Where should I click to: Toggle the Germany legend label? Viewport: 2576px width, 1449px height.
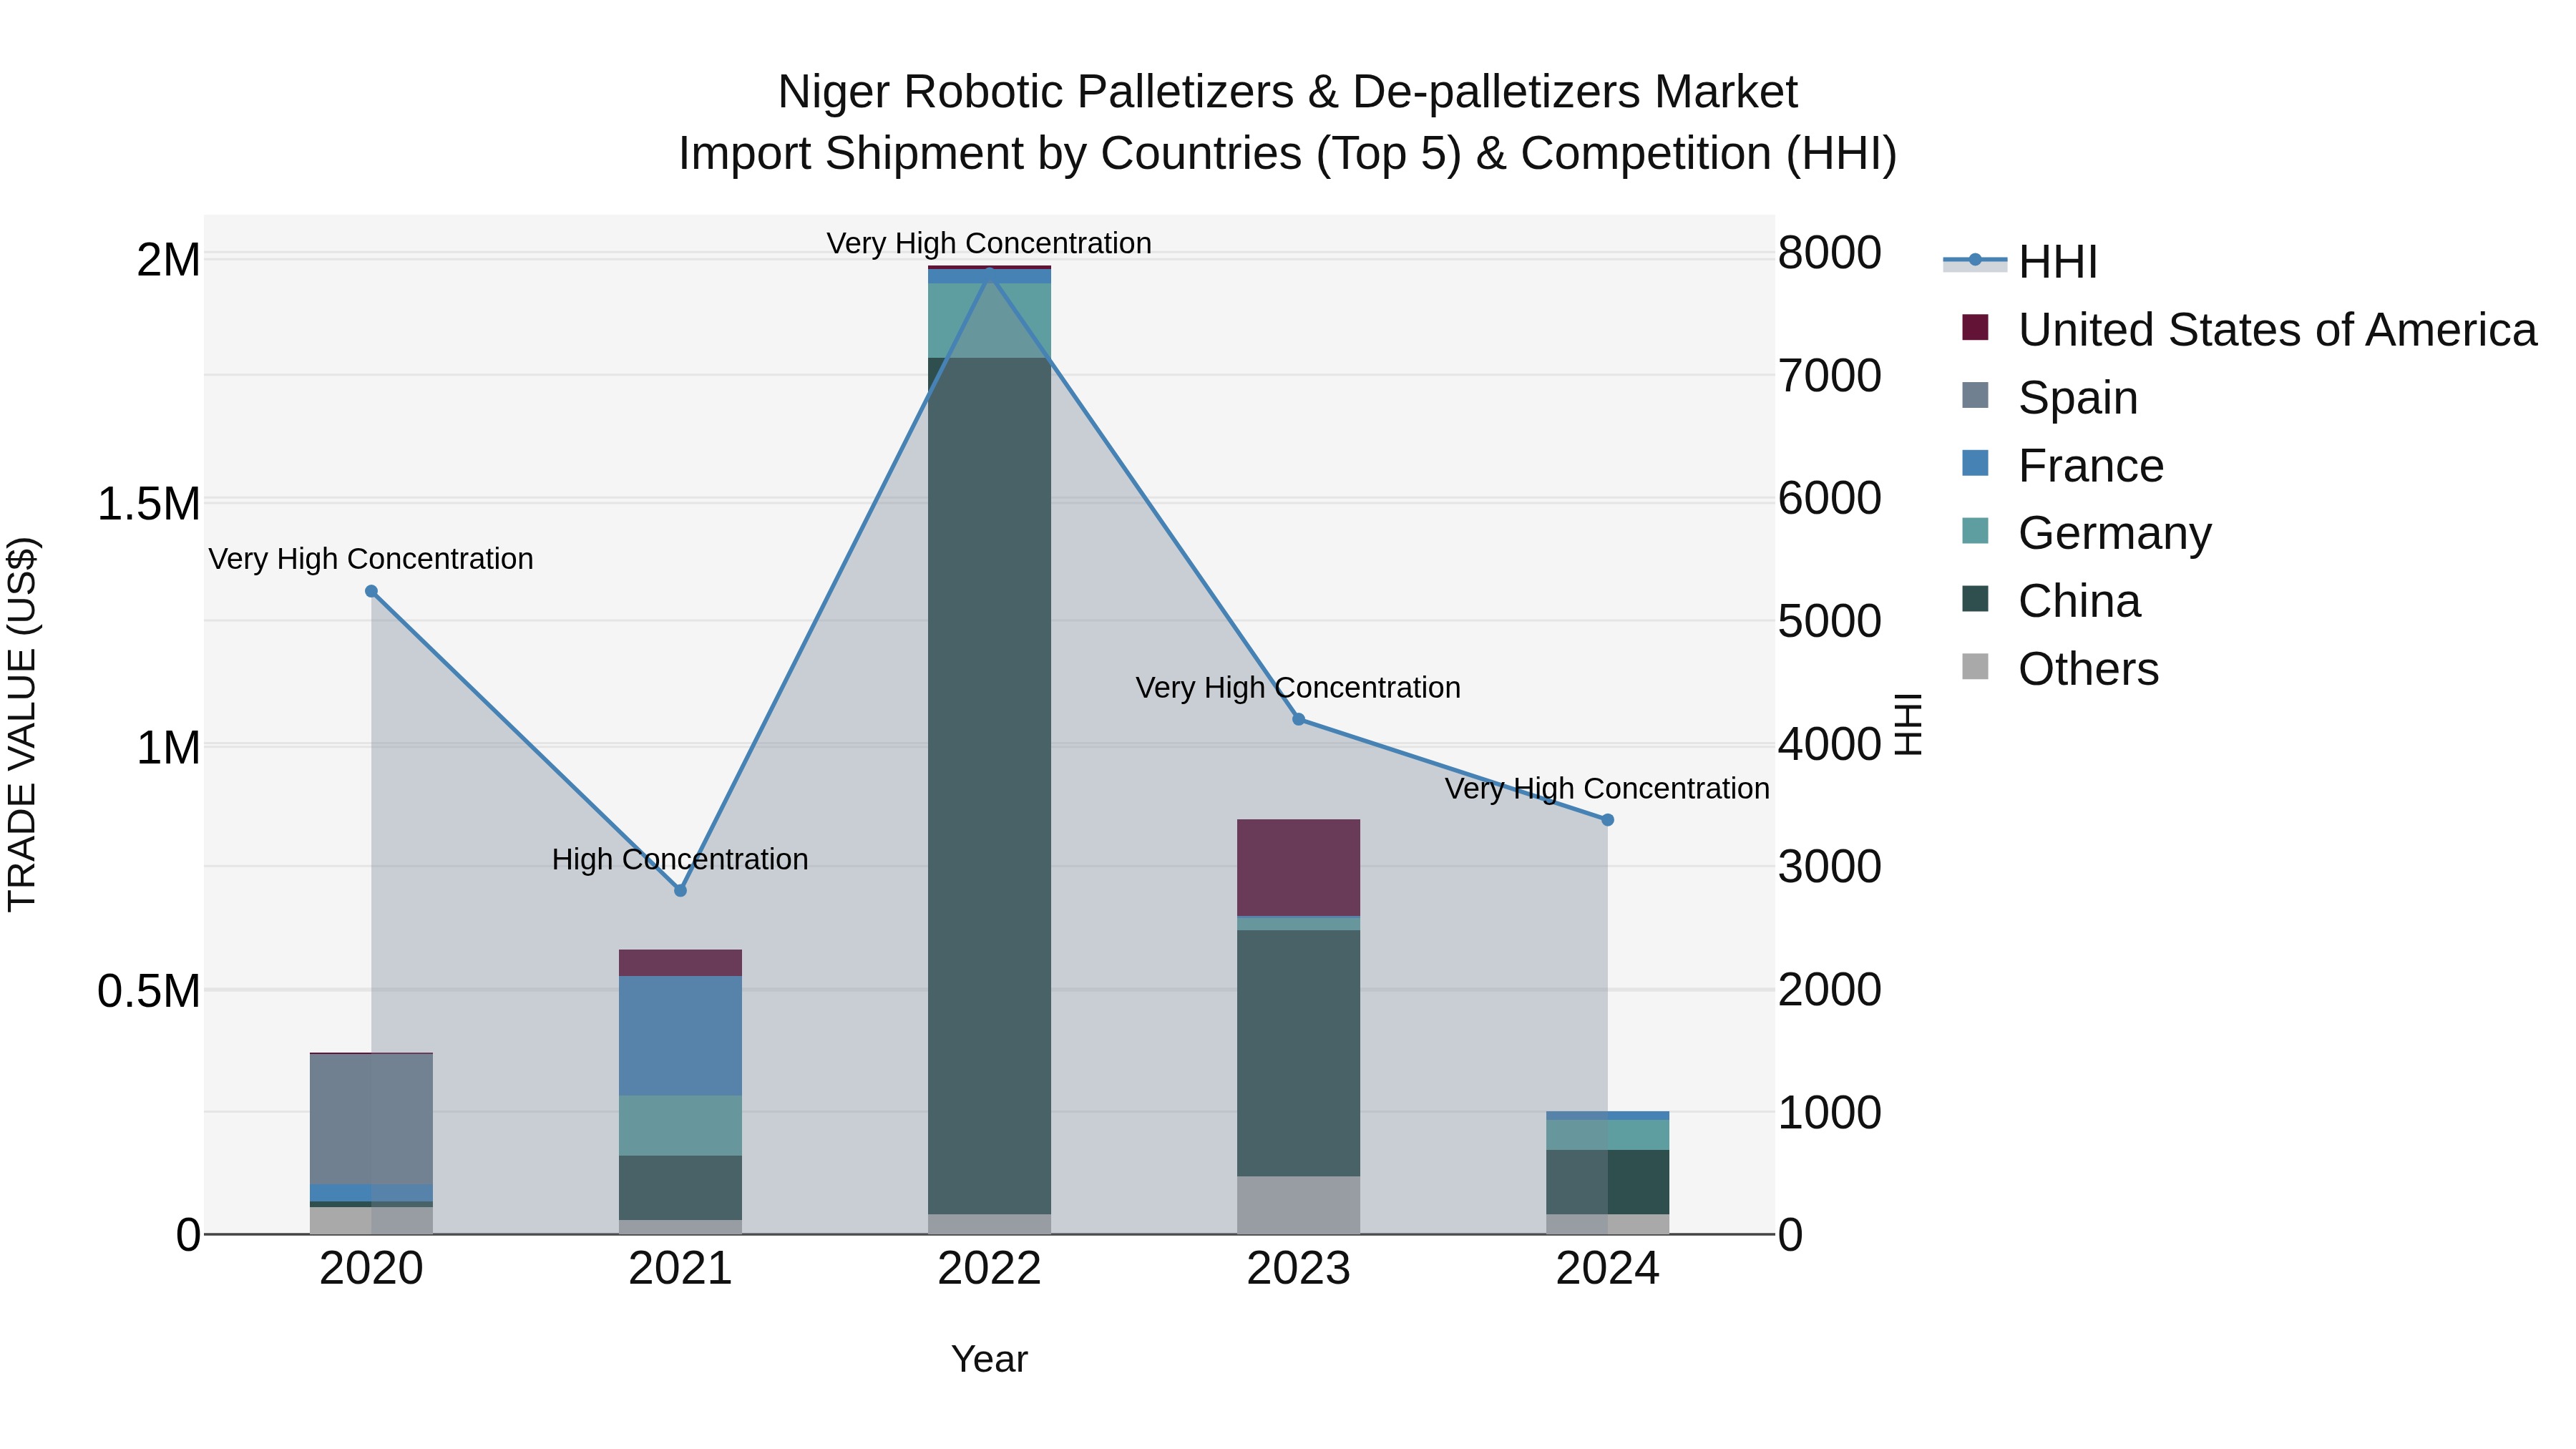click(x=2115, y=533)
